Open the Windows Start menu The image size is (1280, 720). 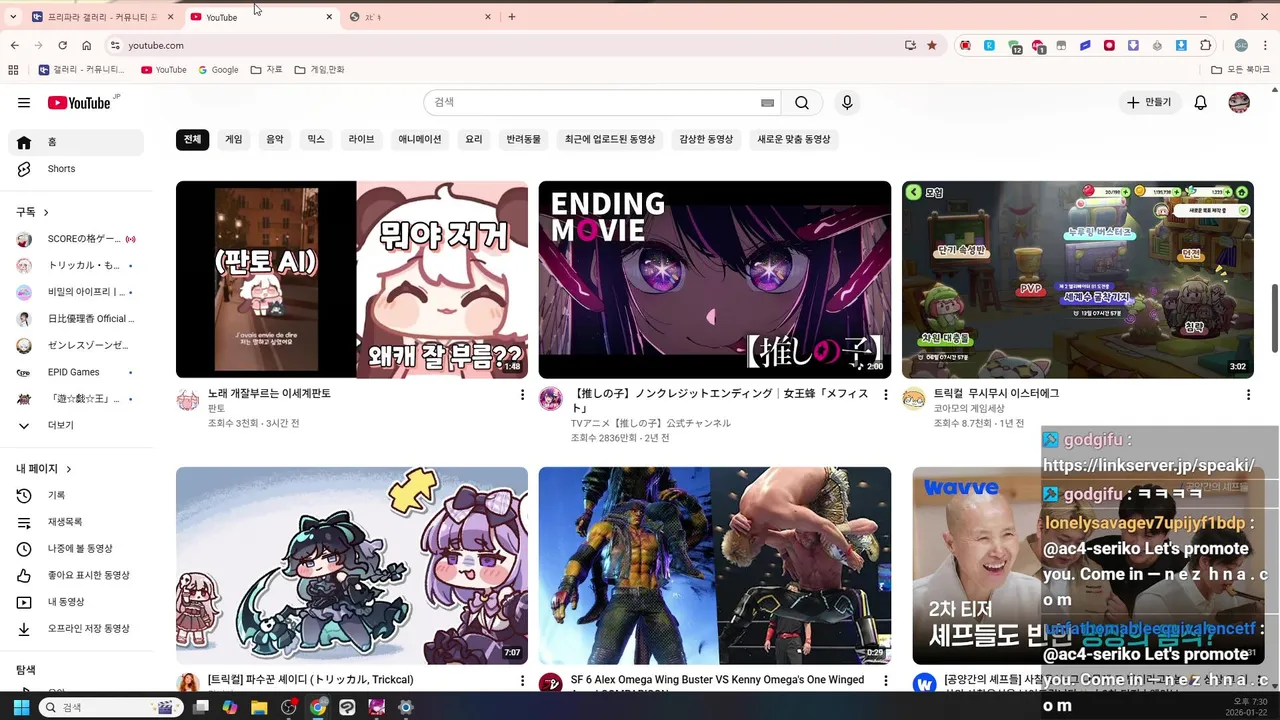(21, 707)
